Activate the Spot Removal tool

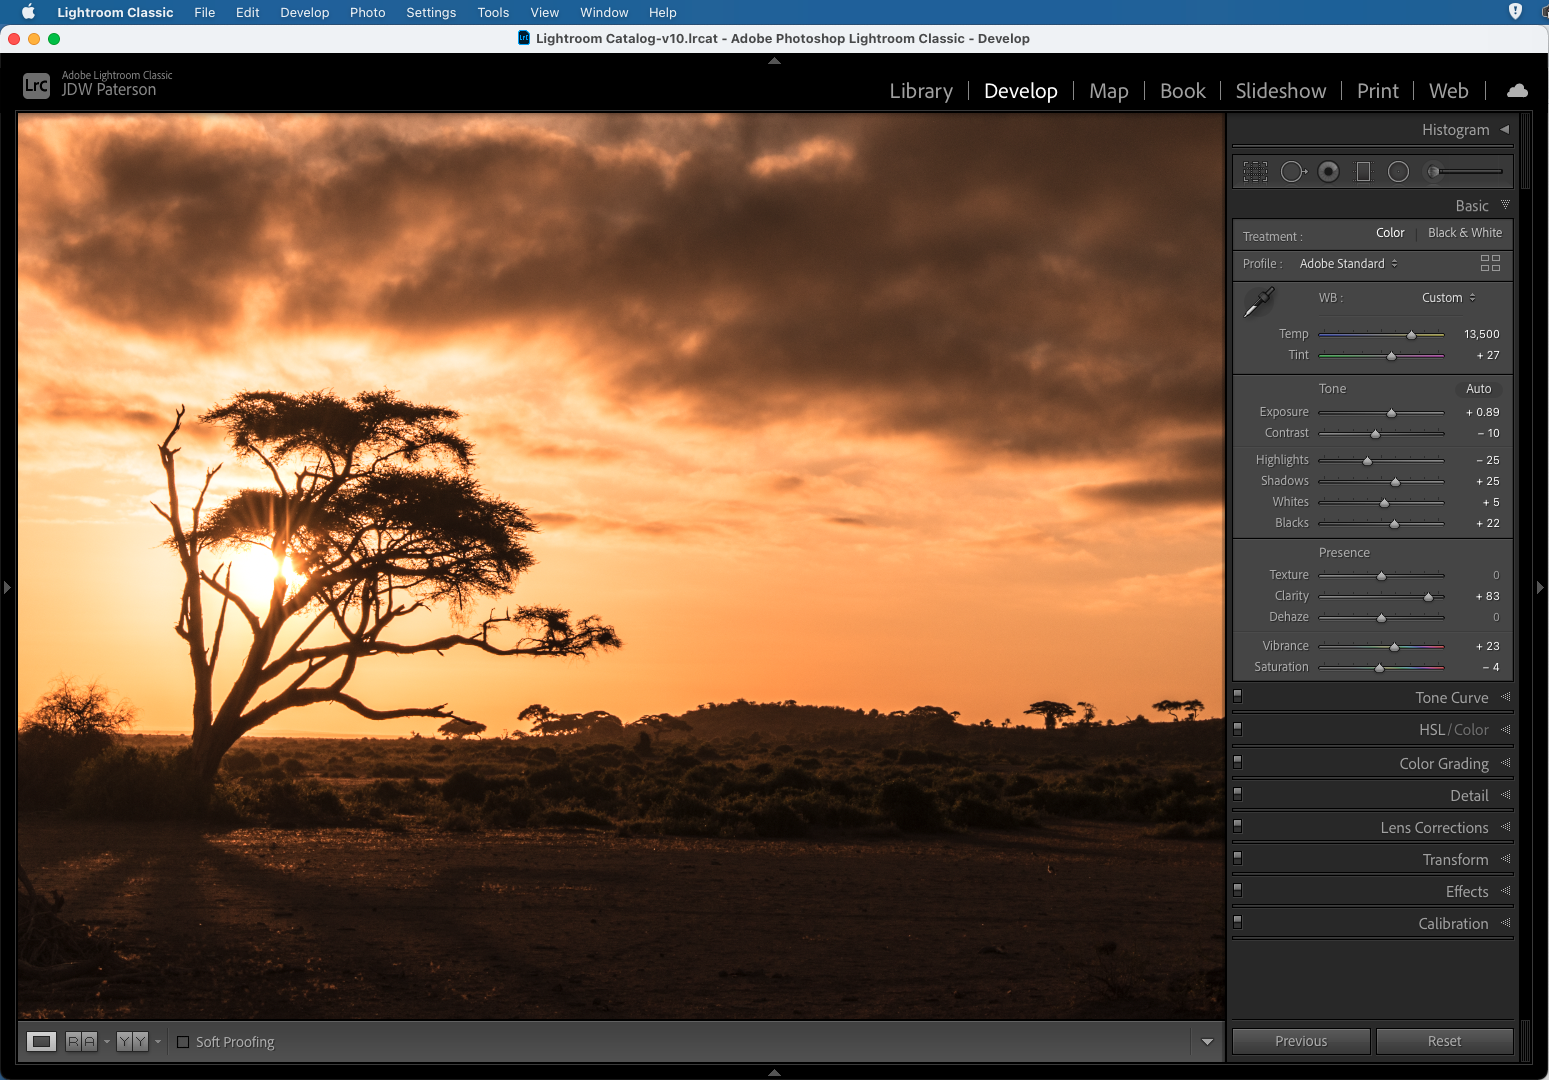pyautogui.click(x=1293, y=172)
